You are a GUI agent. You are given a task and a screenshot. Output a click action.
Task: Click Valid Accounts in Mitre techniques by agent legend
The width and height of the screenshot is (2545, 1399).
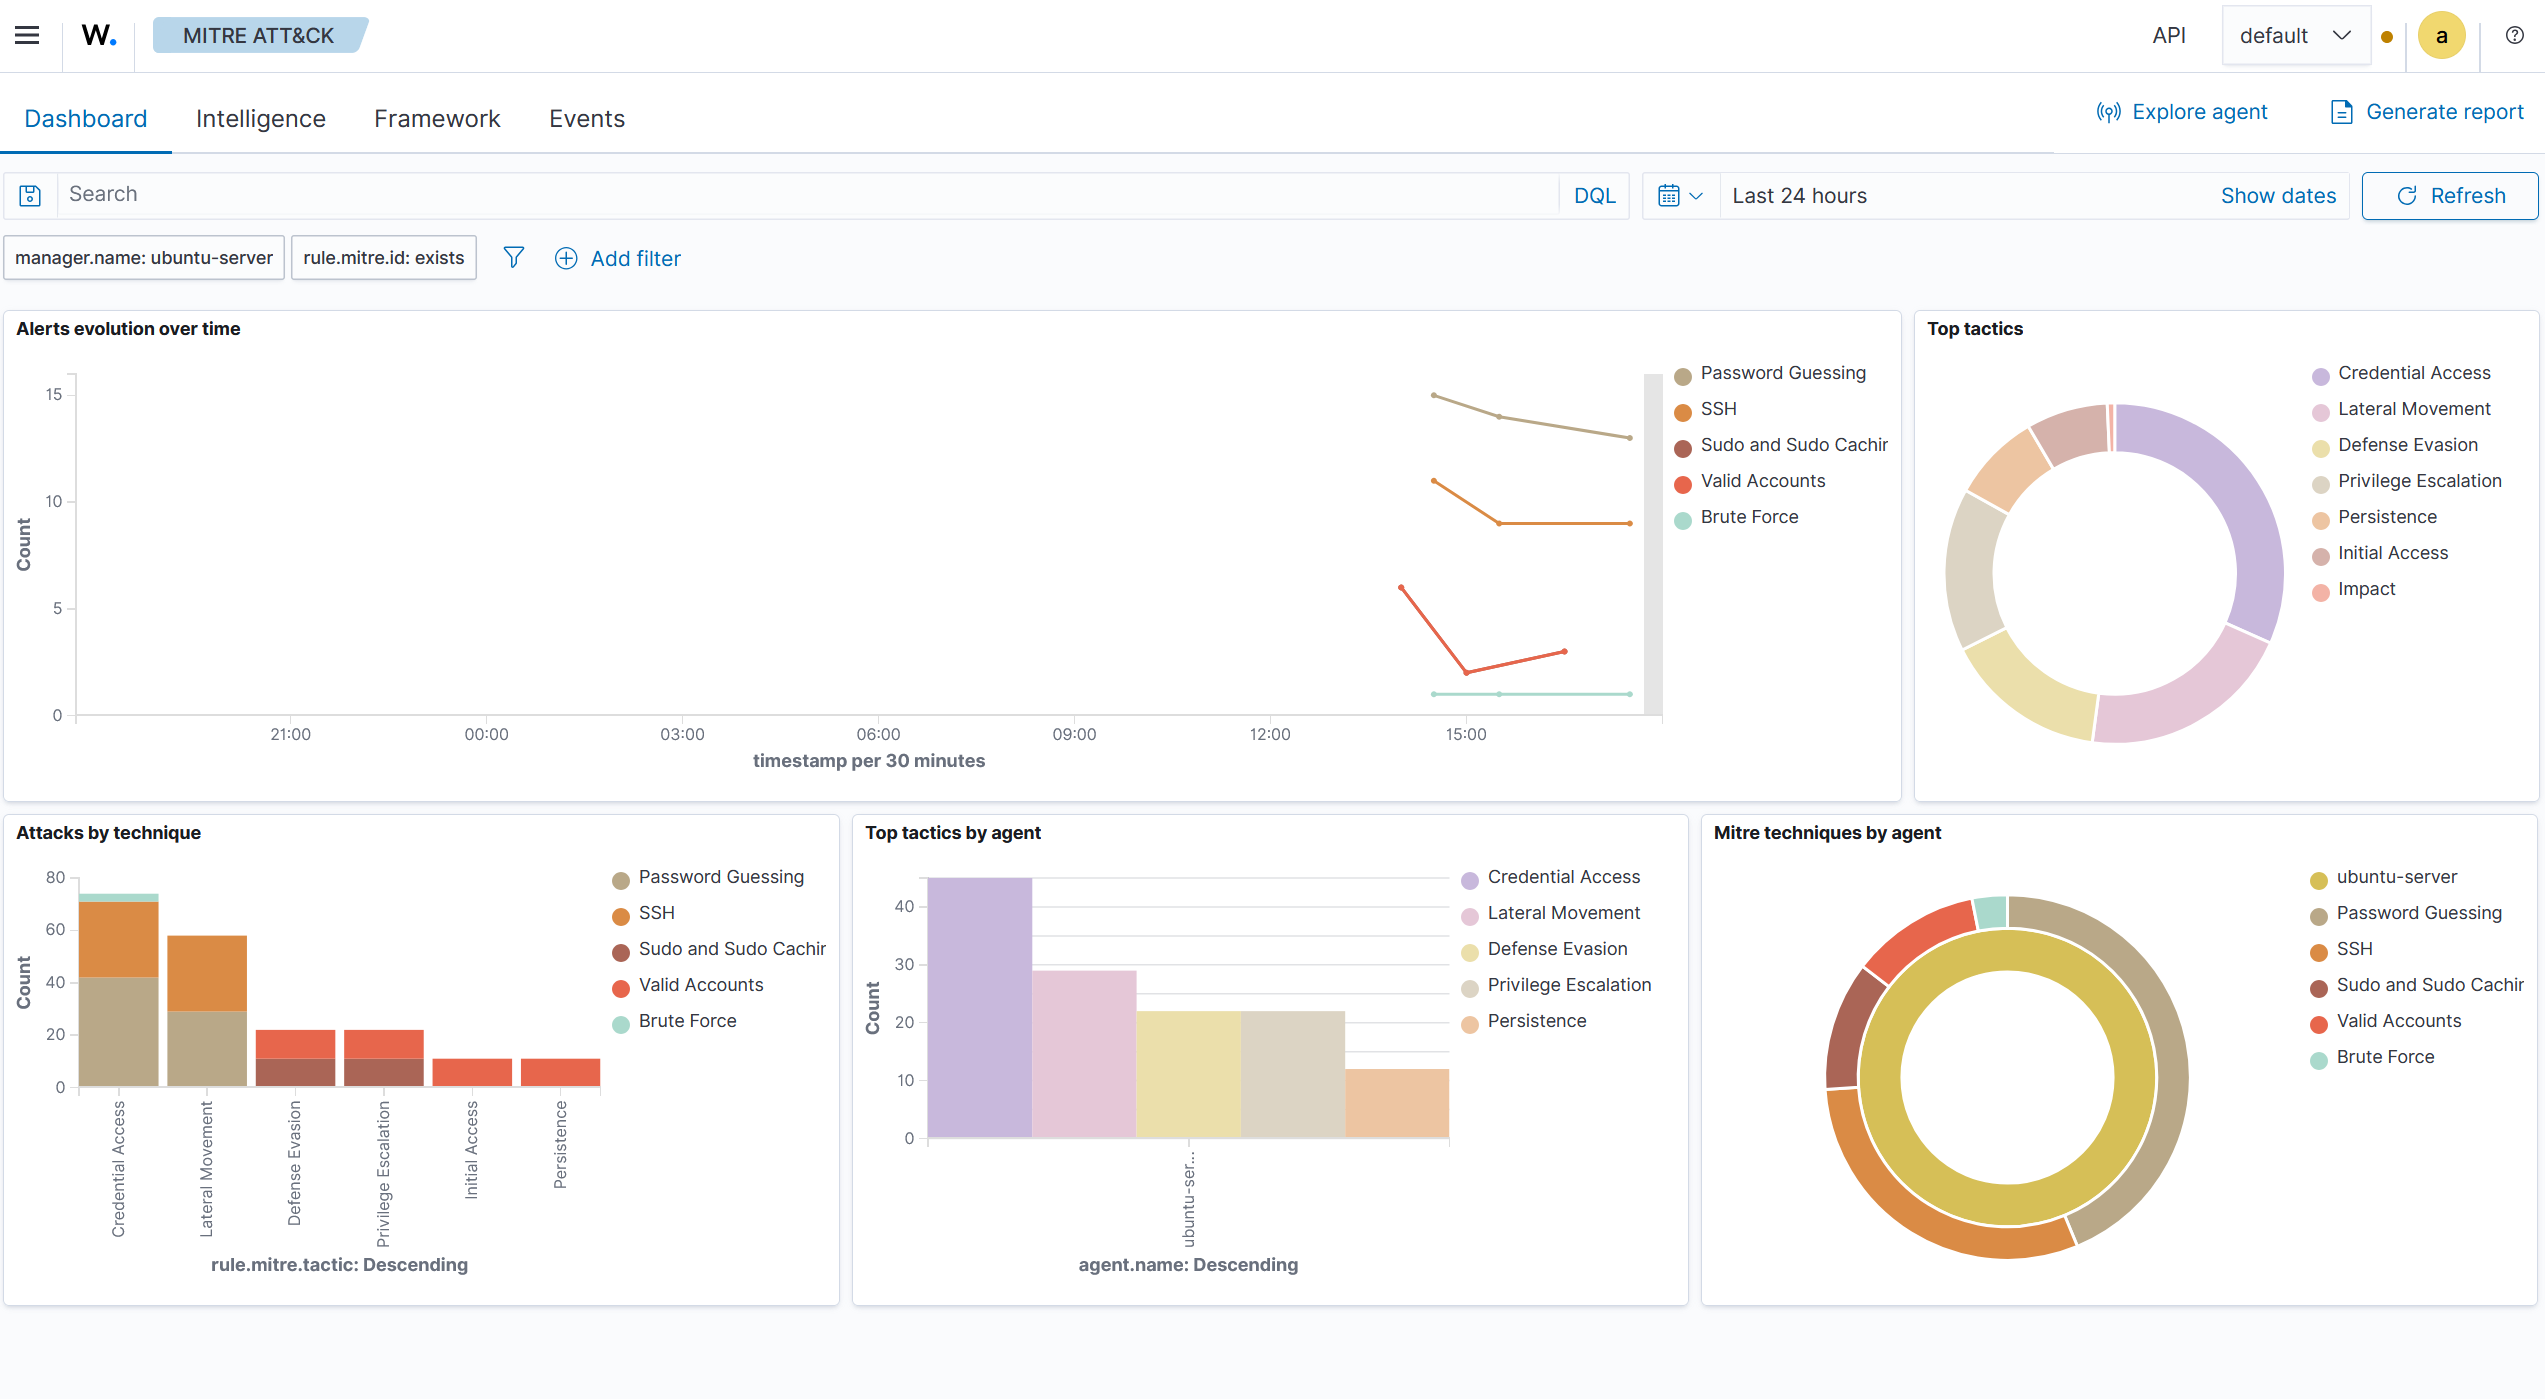(x=2398, y=1021)
